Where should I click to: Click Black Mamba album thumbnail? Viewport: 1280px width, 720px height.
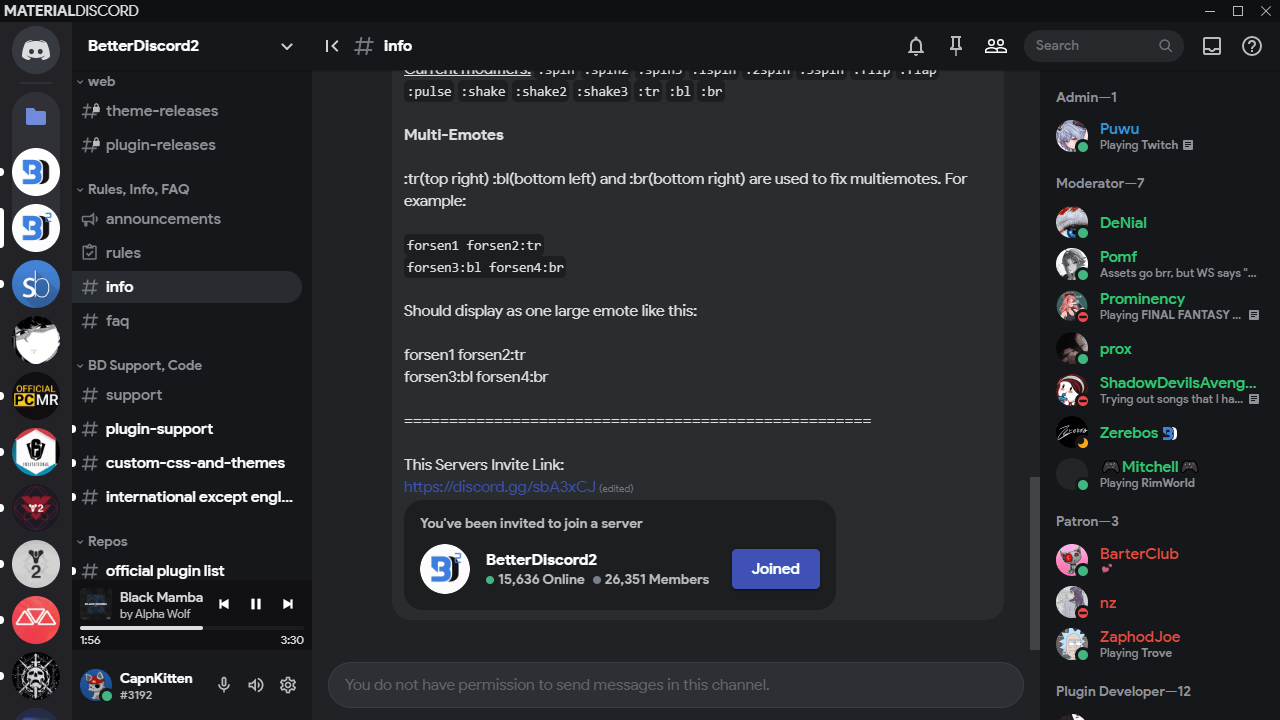click(x=96, y=604)
